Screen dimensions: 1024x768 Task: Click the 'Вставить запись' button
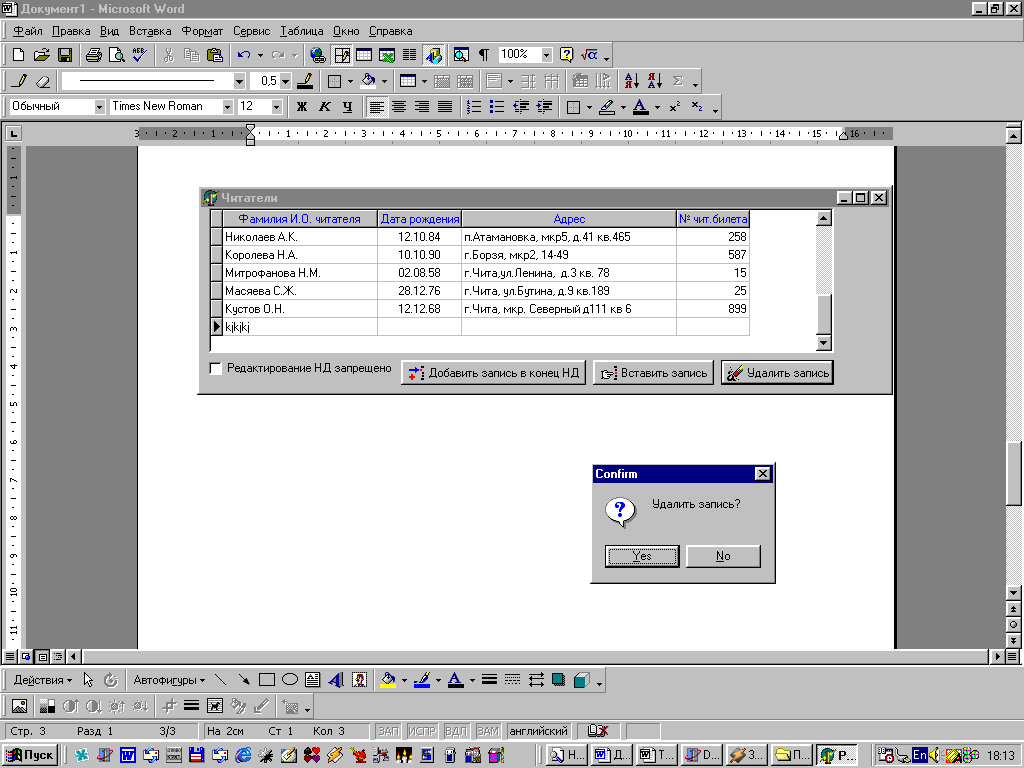(x=653, y=373)
